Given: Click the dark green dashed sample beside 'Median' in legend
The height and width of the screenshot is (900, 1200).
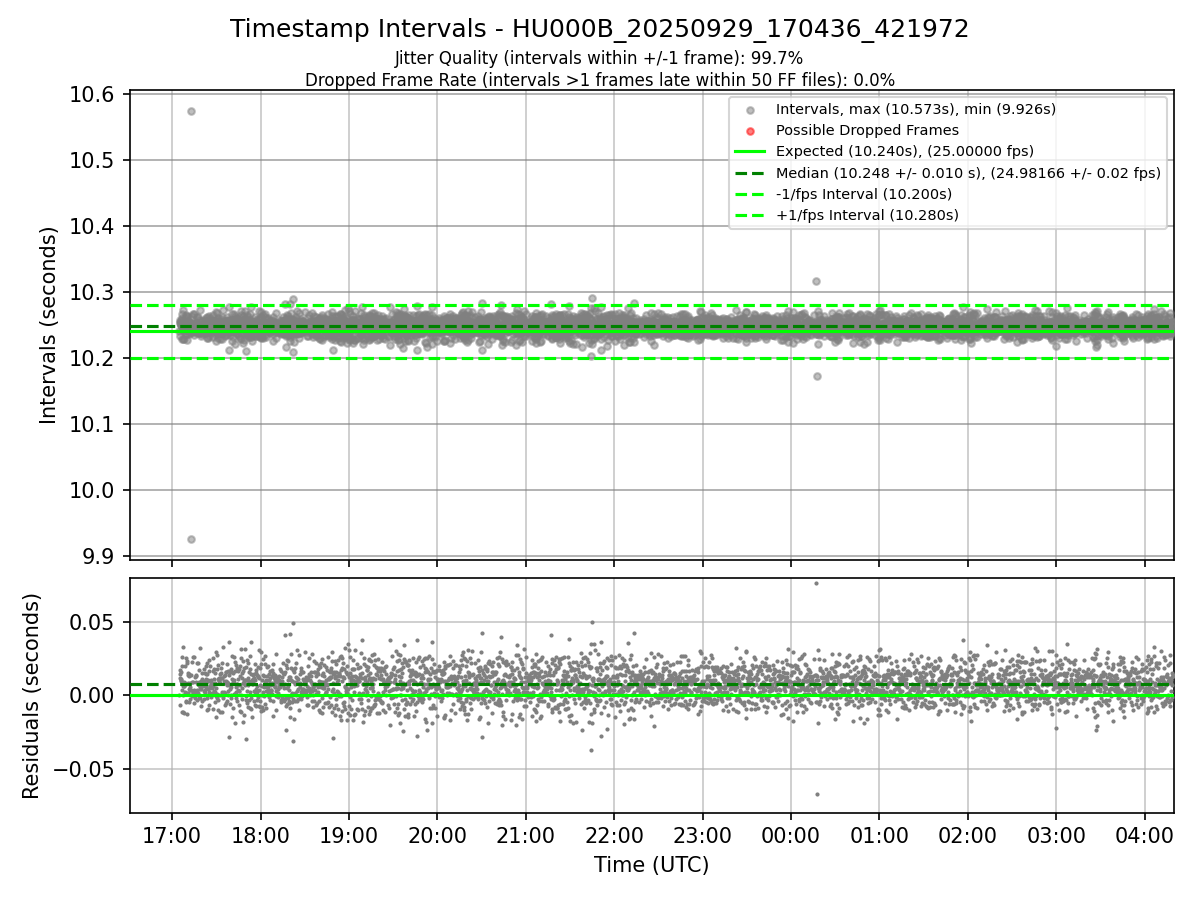Looking at the screenshot, I should click(x=751, y=173).
